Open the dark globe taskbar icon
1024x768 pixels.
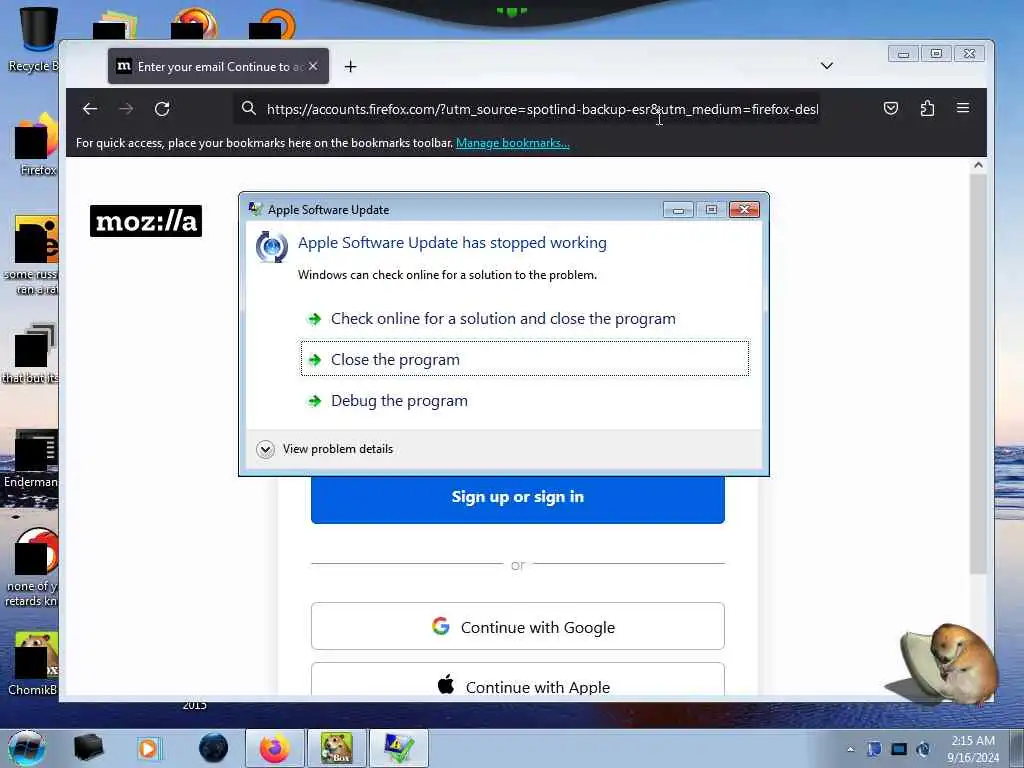[x=213, y=748]
